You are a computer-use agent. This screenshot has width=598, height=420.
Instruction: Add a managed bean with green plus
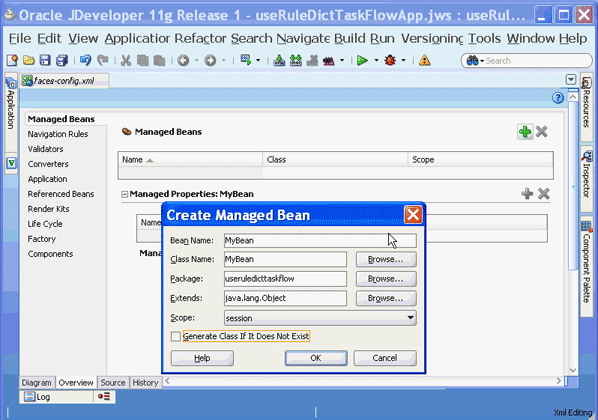click(x=525, y=132)
